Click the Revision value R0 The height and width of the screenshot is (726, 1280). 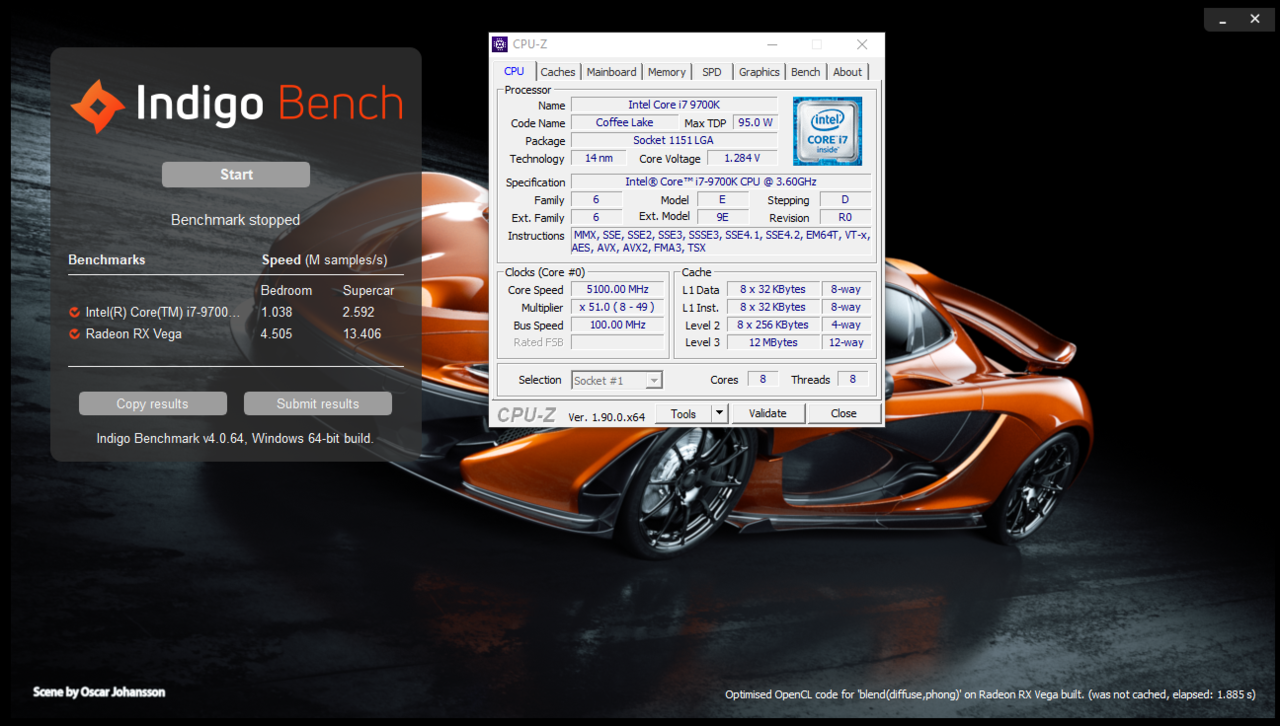845,218
